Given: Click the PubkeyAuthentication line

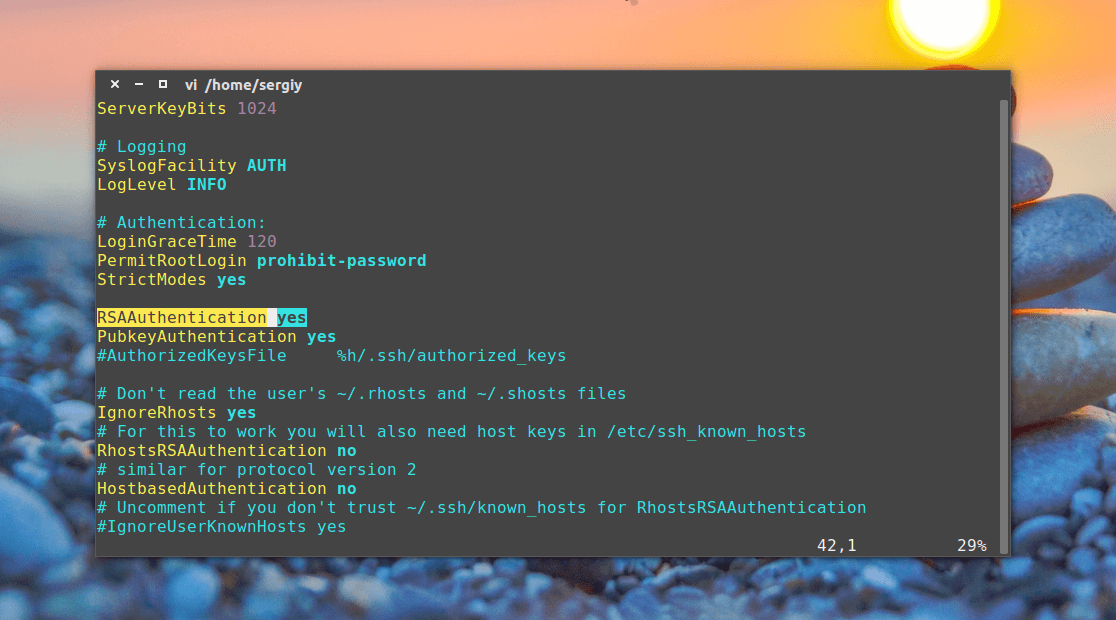Looking at the screenshot, I should point(216,336).
